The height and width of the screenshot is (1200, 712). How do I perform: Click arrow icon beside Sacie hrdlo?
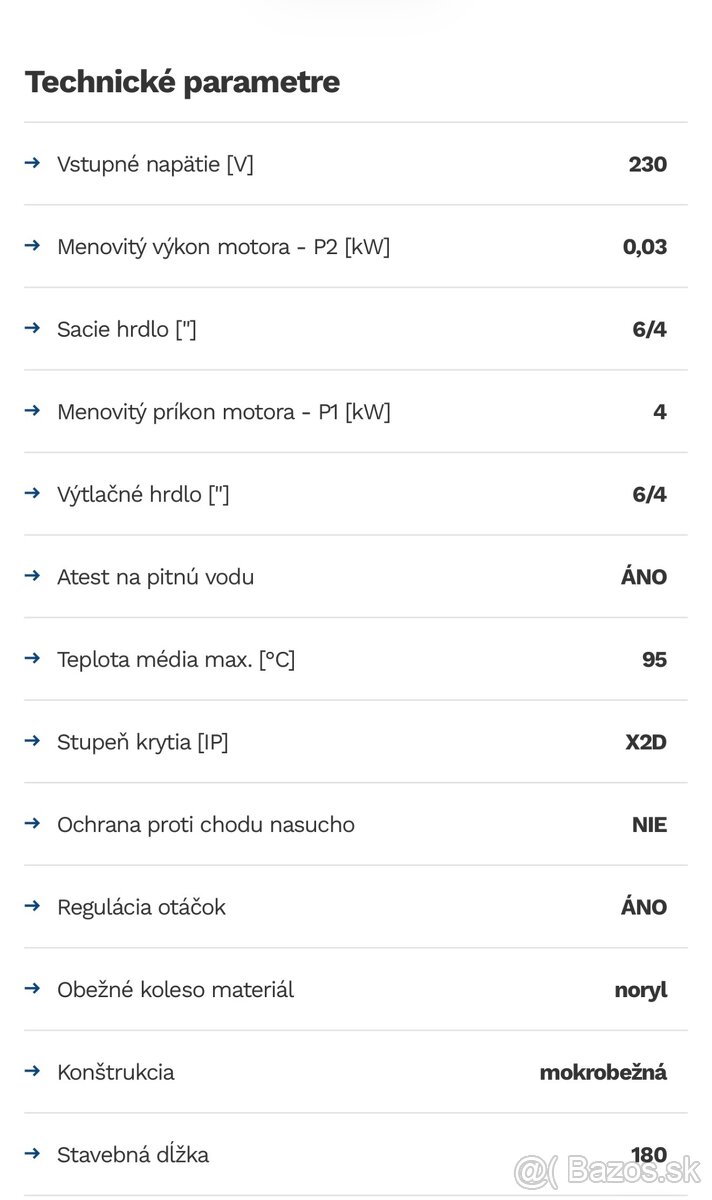click(32, 328)
